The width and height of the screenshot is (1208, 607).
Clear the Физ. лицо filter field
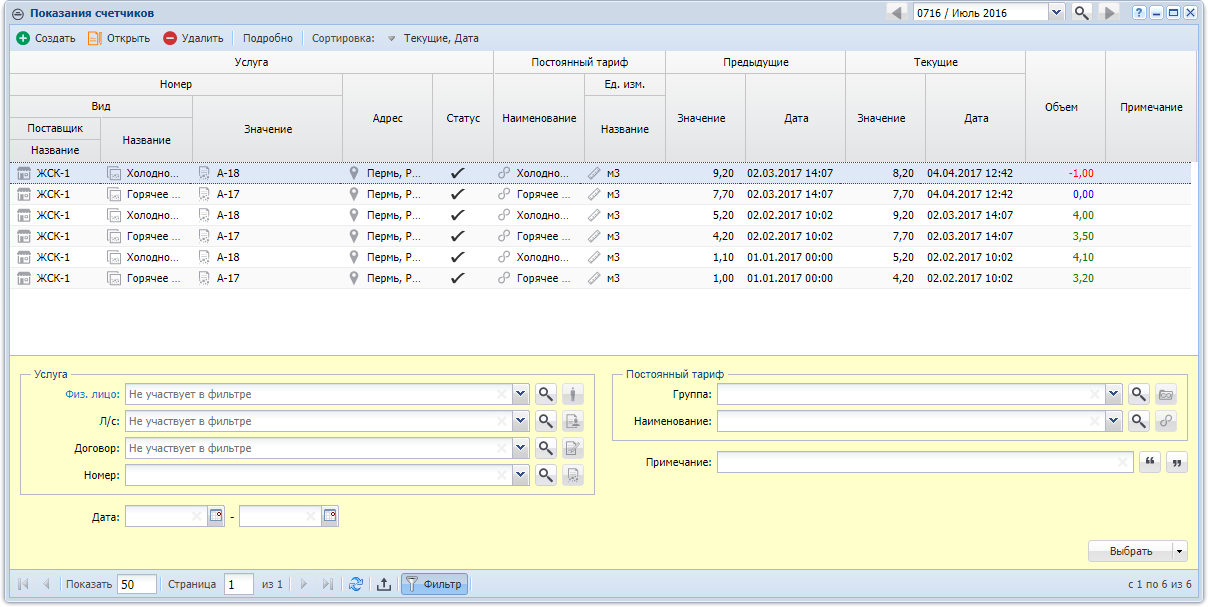click(502, 394)
